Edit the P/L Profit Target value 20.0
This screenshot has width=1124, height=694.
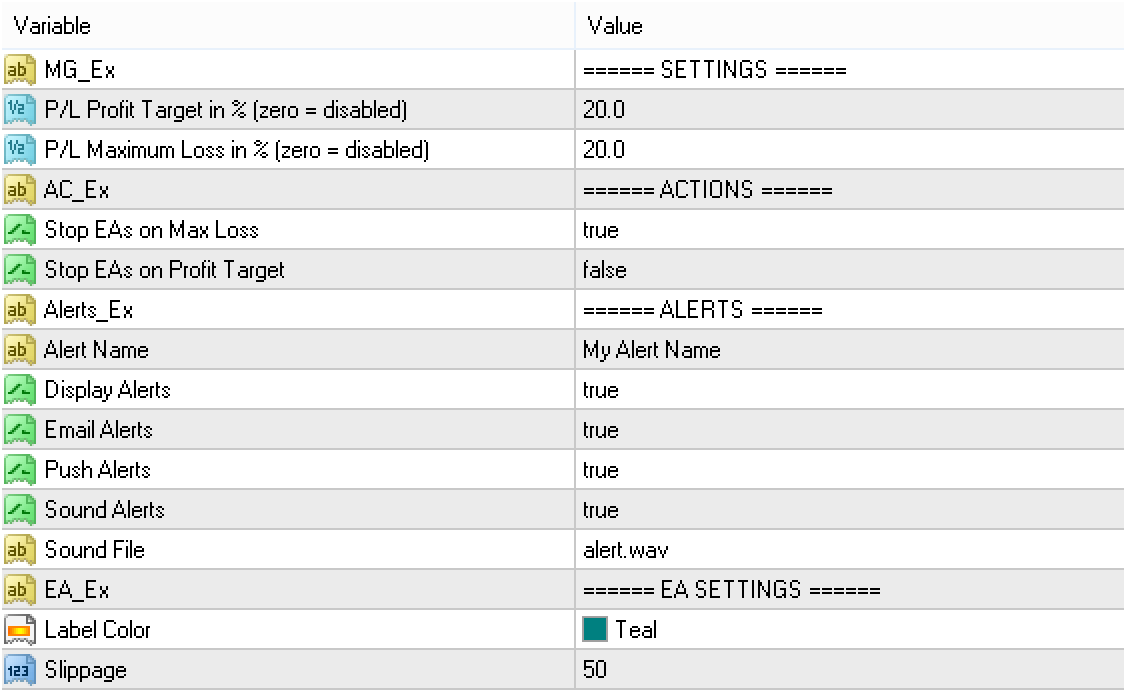849,110
